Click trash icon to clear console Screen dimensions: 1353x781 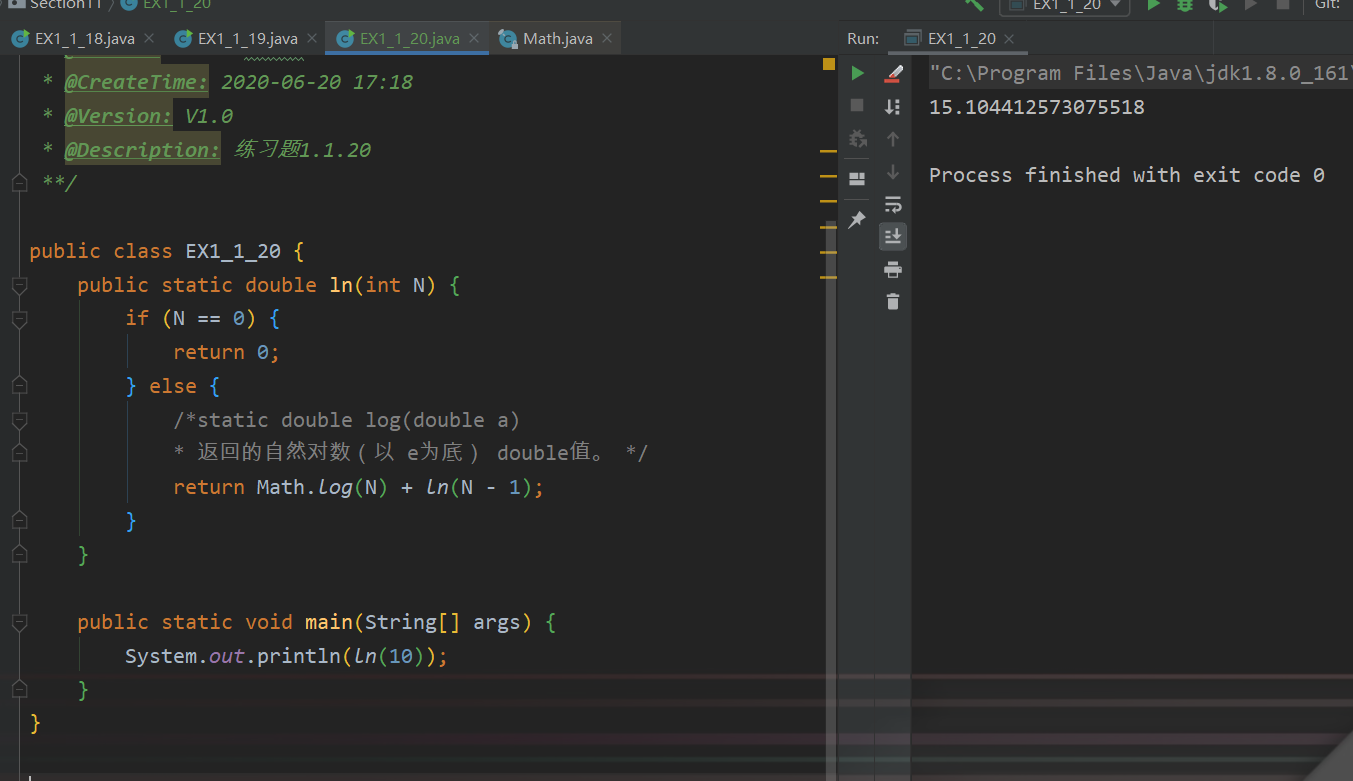point(893,301)
